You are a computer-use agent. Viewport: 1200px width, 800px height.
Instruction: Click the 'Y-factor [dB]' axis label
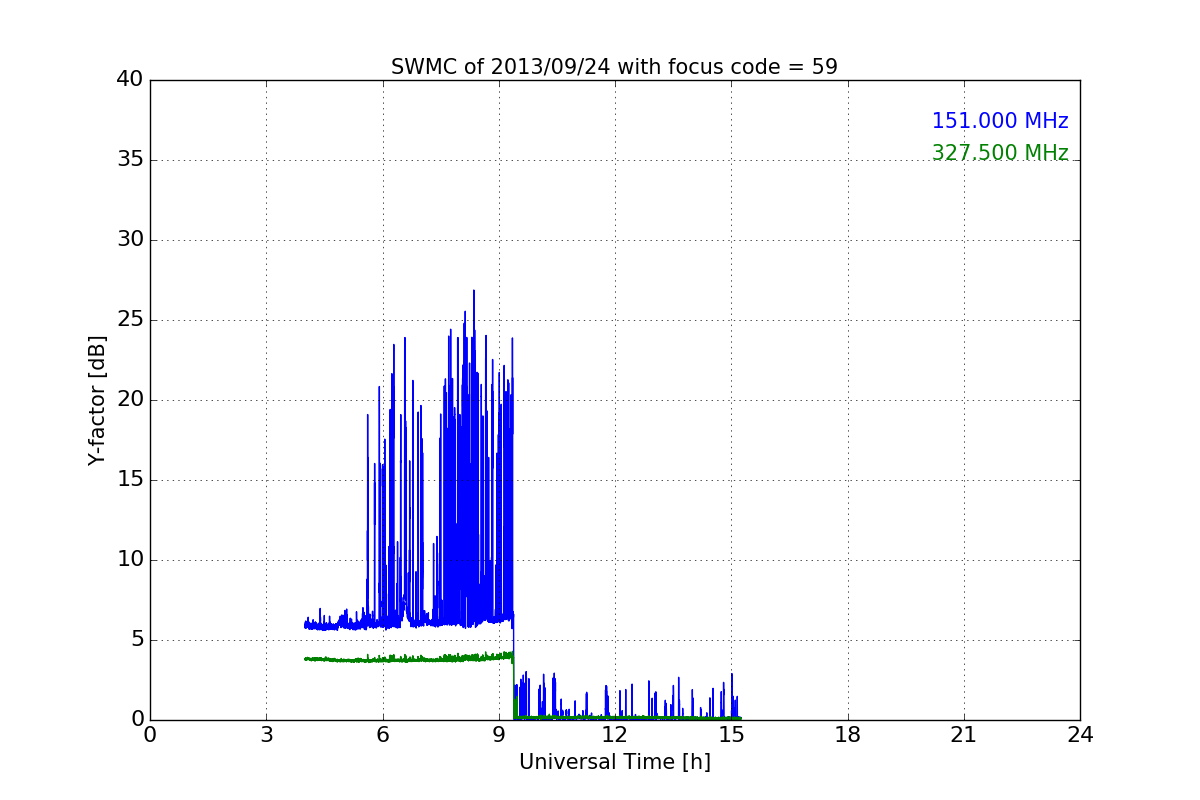[x=97, y=400]
